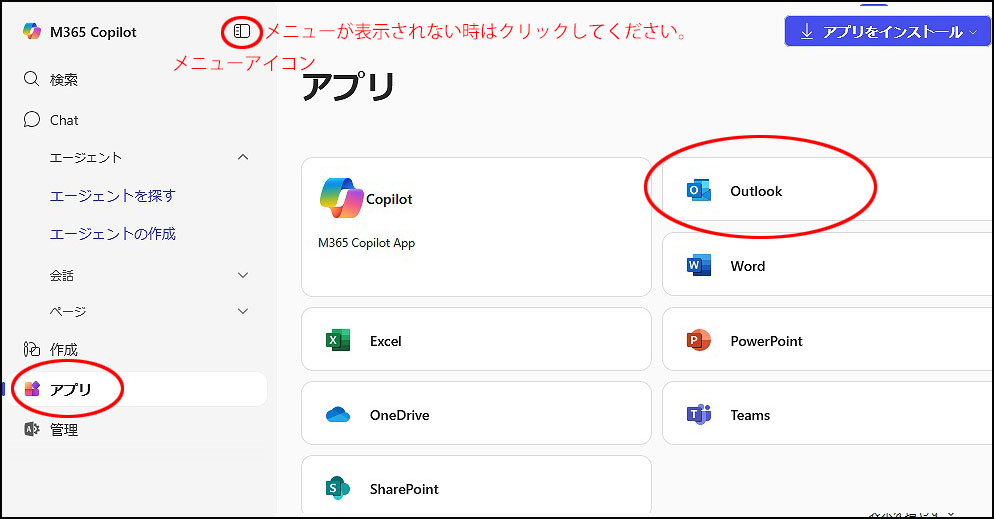This screenshot has width=994, height=519.
Task: Click the Excel card label
Action: click(385, 341)
